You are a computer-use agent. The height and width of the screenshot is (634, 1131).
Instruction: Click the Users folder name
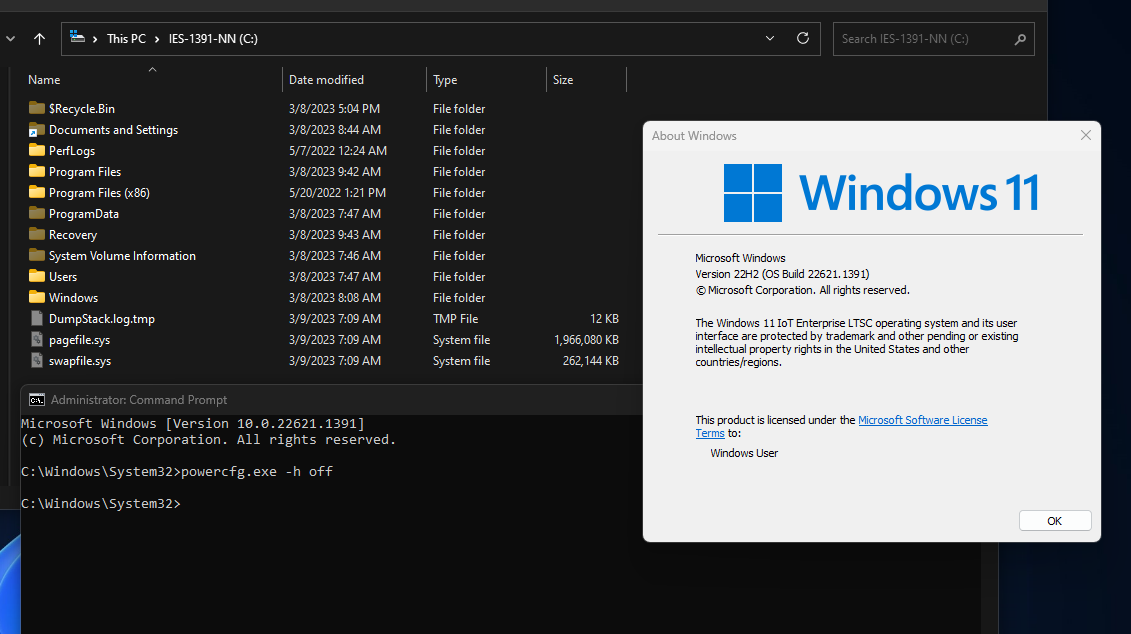(63, 276)
